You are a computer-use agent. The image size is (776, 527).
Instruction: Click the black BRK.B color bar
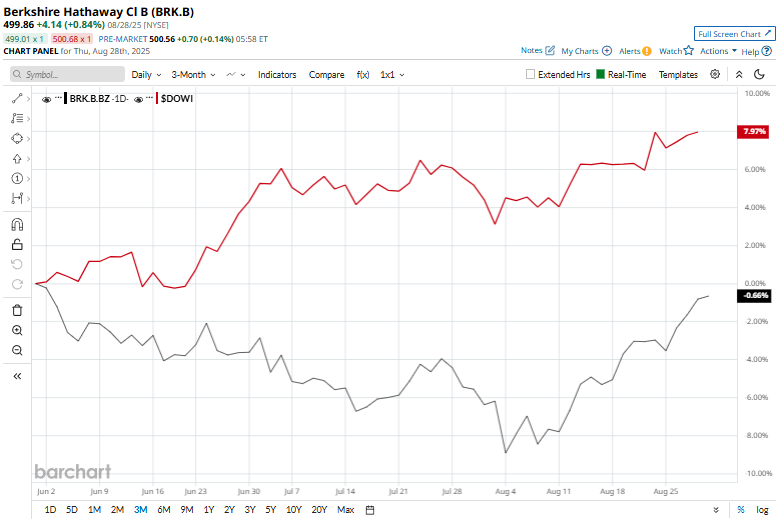point(66,98)
